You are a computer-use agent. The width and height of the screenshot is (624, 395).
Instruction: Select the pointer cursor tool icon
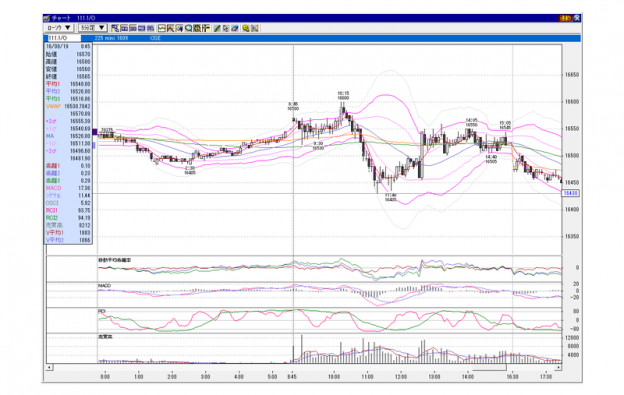click(x=226, y=28)
